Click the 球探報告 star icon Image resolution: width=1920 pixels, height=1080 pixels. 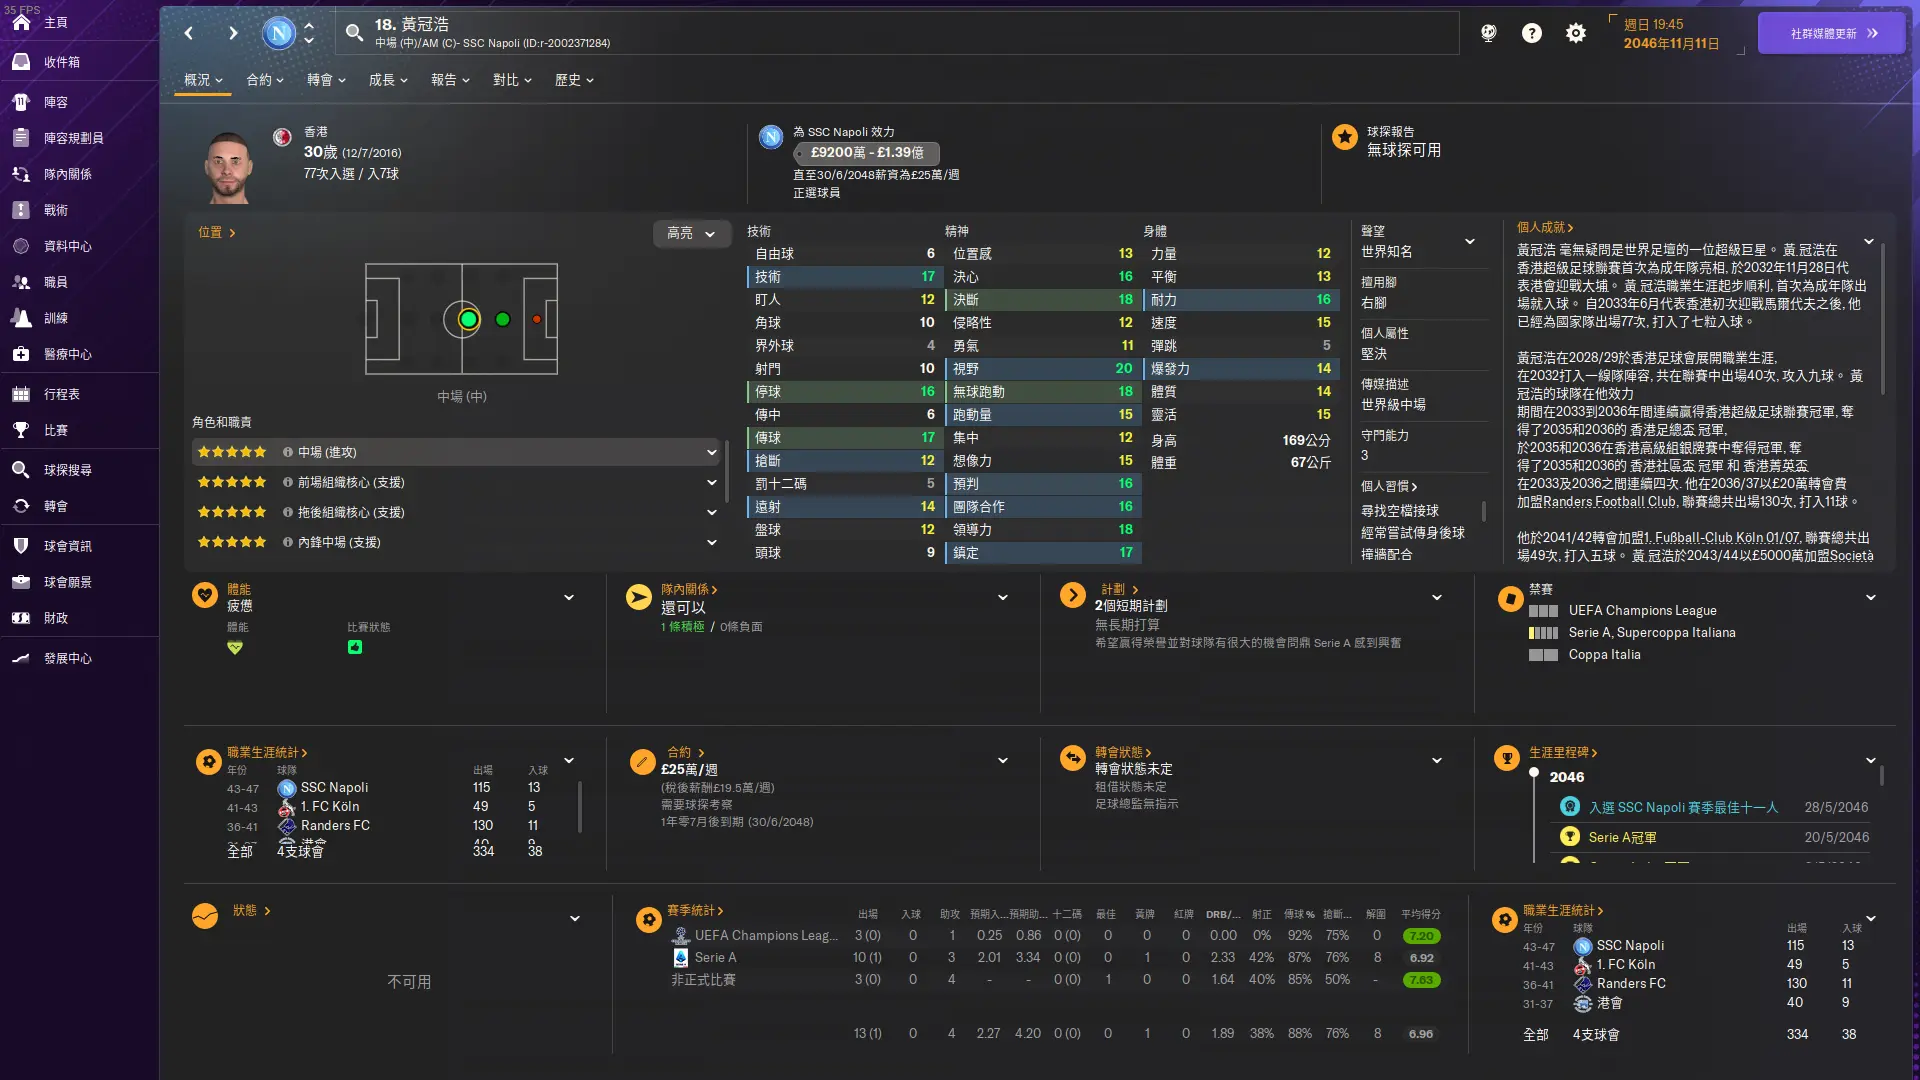pyautogui.click(x=1345, y=138)
